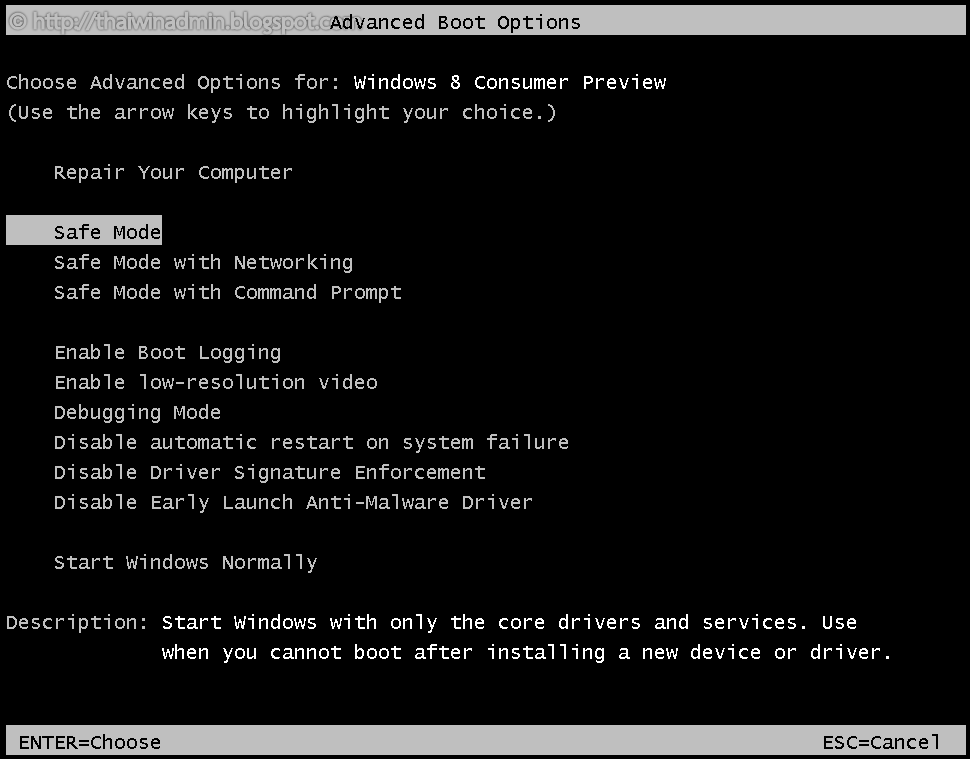970x759 pixels.
Task: Choose the highlighted Safe Mode entry
Action: 107,232
